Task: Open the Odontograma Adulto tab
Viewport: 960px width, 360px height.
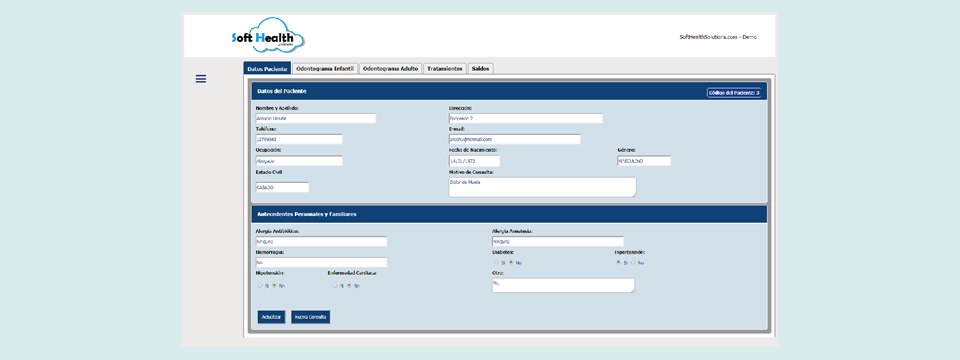Action: point(390,69)
